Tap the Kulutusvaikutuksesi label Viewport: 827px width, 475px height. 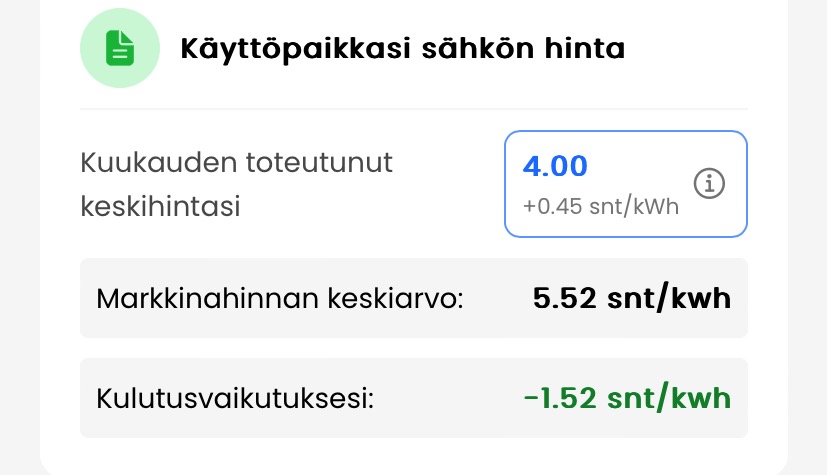235,398
